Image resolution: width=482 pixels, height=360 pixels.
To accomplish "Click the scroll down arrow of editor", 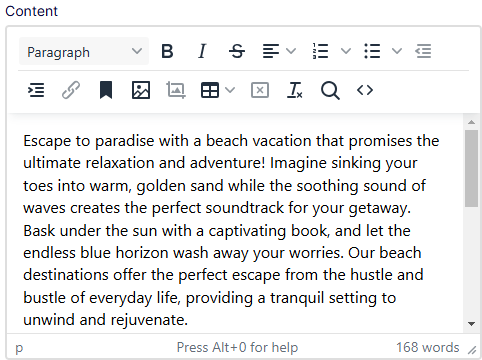I will pos(471,324).
